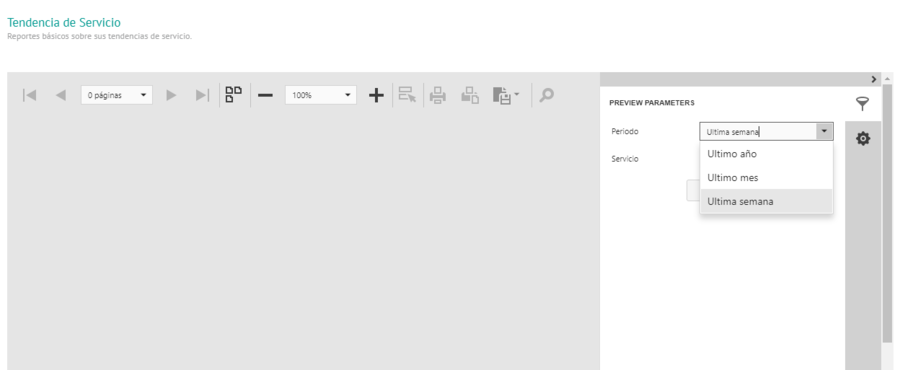
Task: Expand the 100% zoom level dropdown
Action: point(321,95)
